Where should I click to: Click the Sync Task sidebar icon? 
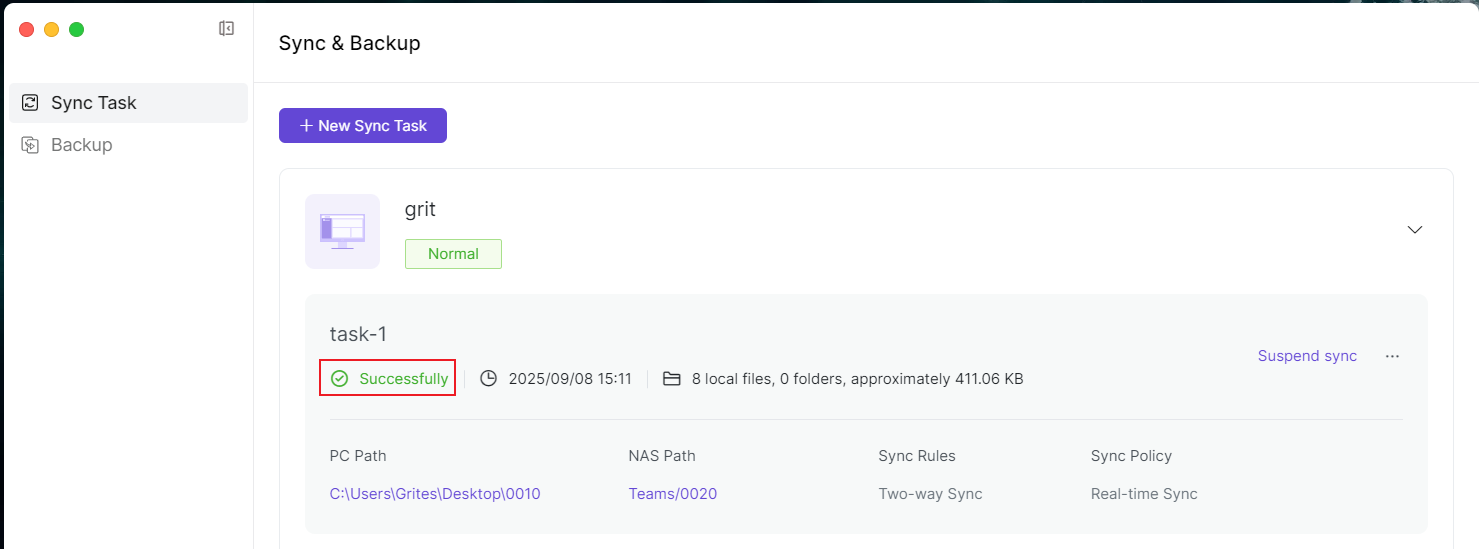click(30, 103)
